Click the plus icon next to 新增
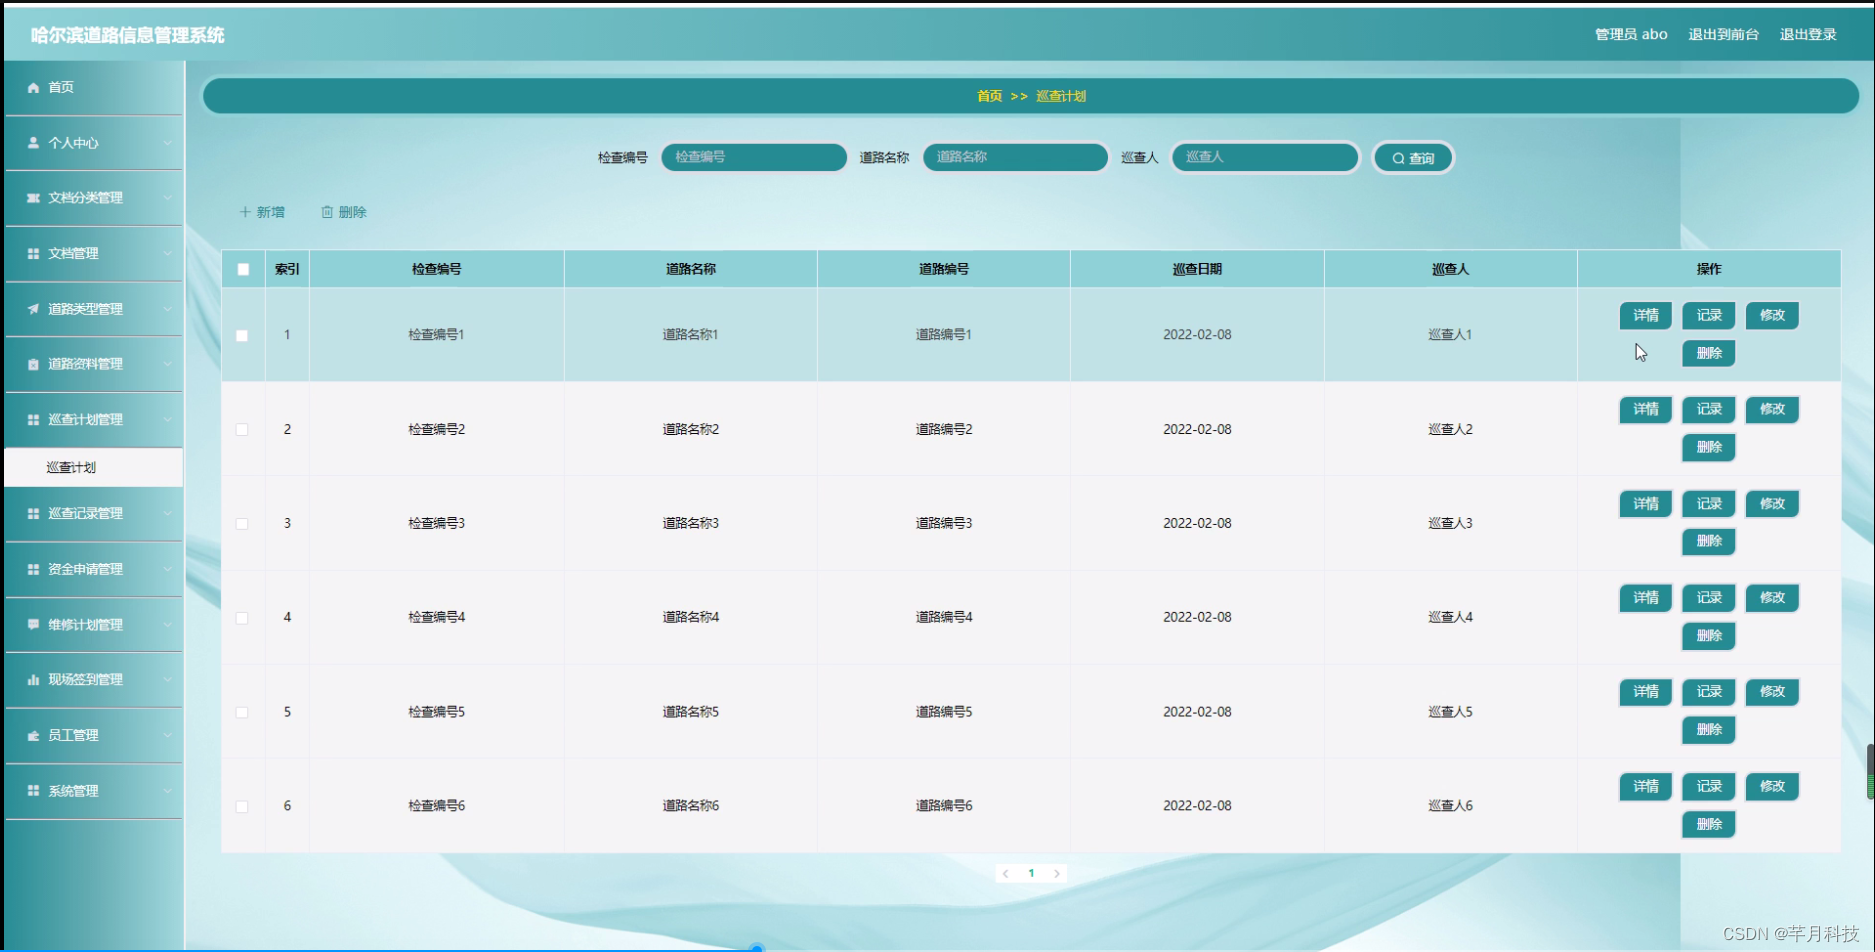 point(243,211)
